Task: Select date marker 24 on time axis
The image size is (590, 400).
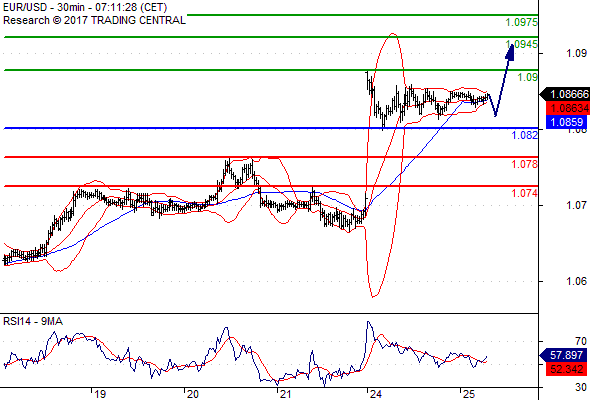Action: (x=376, y=394)
